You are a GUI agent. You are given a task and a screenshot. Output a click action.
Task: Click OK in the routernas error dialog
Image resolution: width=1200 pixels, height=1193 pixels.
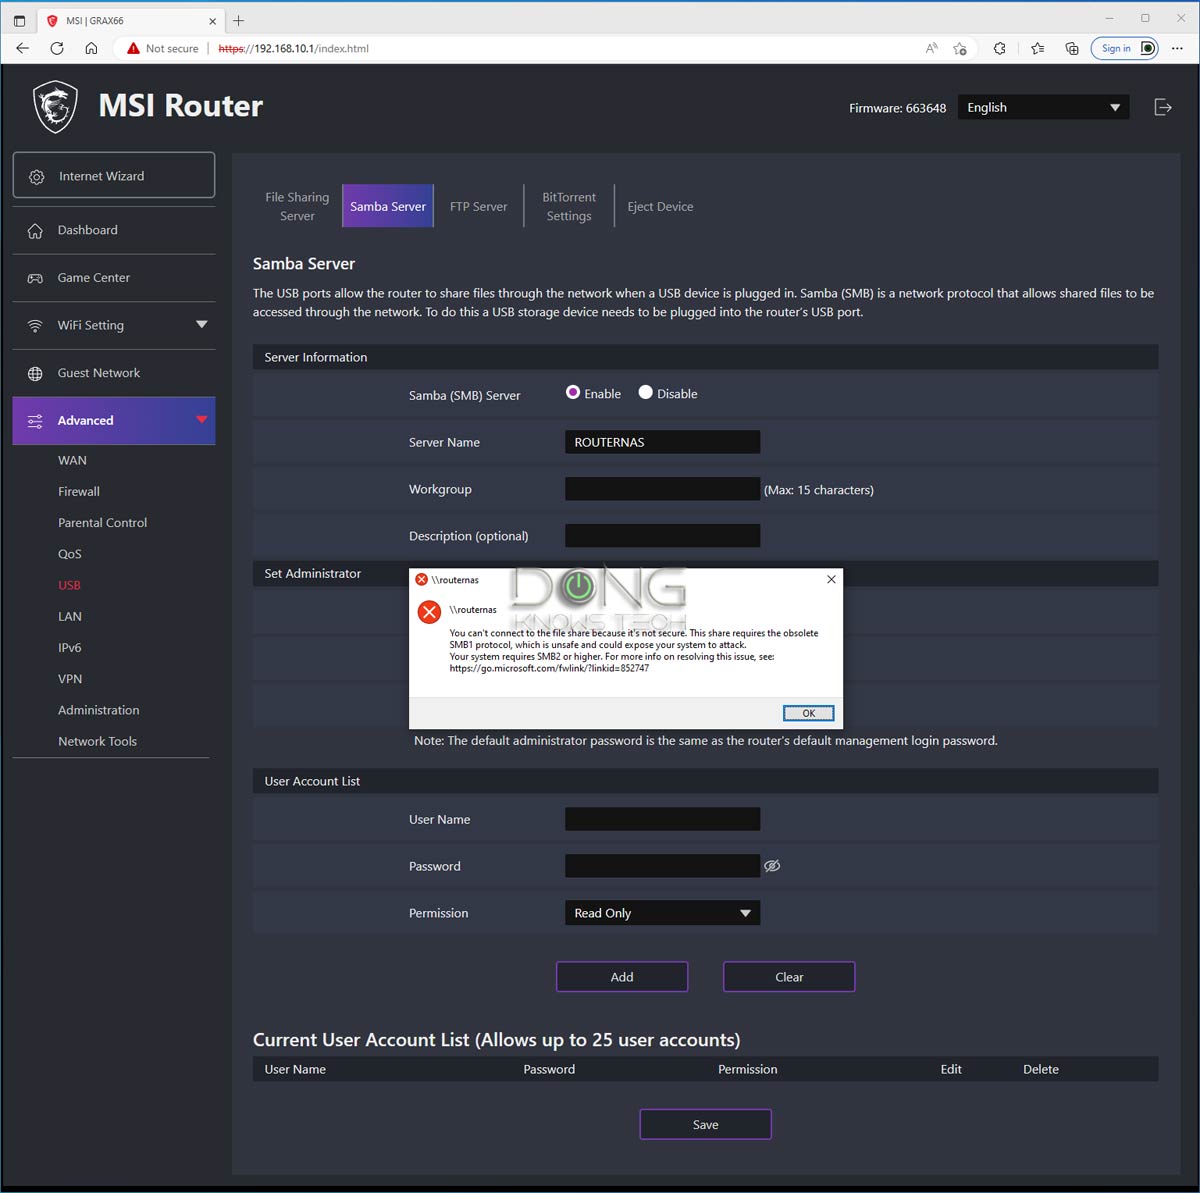(x=808, y=713)
